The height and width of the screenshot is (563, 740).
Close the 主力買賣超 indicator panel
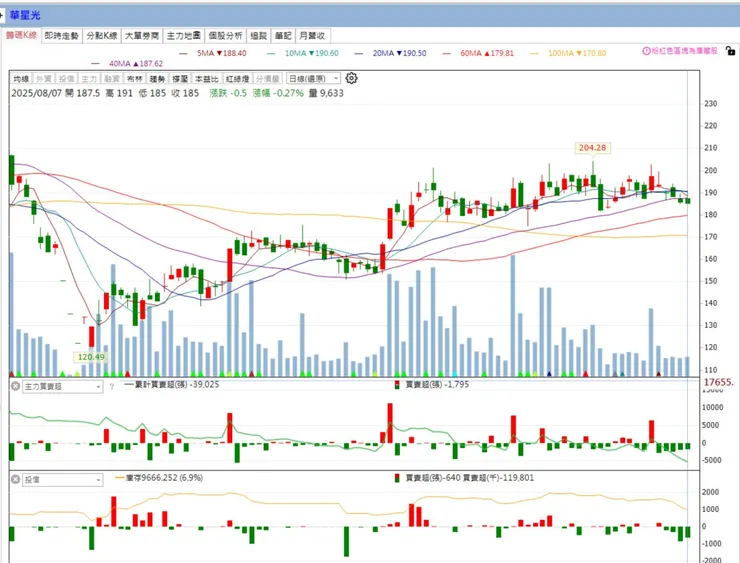[x=16, y=386]
